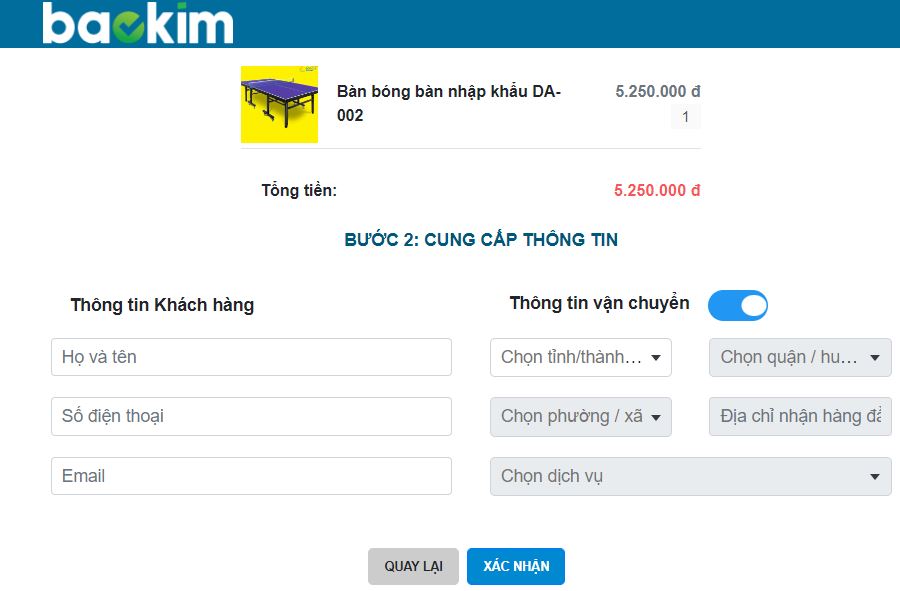Expand the Chọn phường / xã combo box

tap(580, 416)
